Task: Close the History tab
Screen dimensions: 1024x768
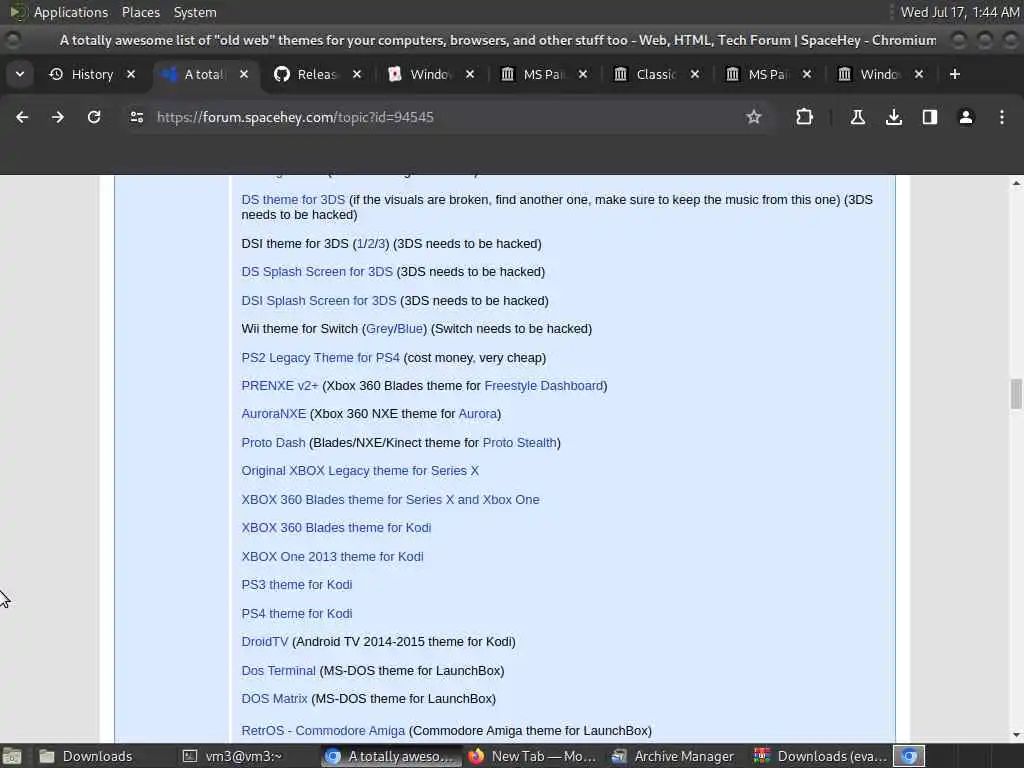Action: 131,74
